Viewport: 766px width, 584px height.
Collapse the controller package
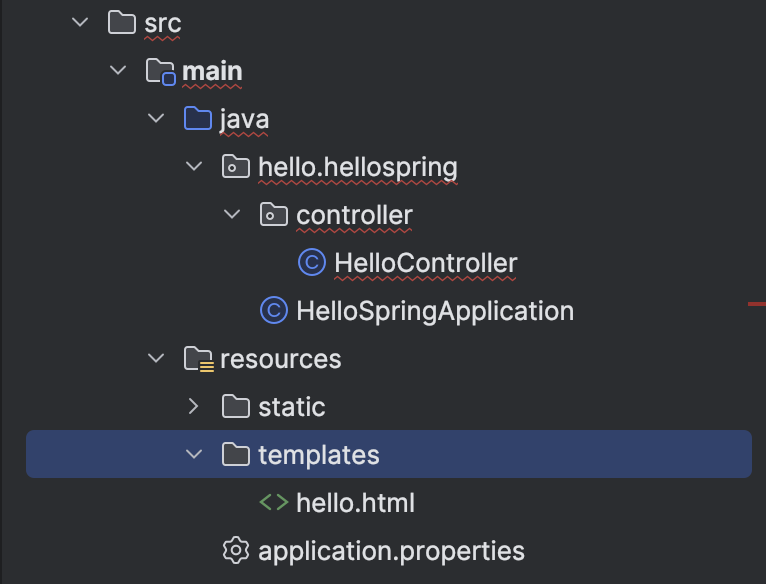click(x=232, y=215)
